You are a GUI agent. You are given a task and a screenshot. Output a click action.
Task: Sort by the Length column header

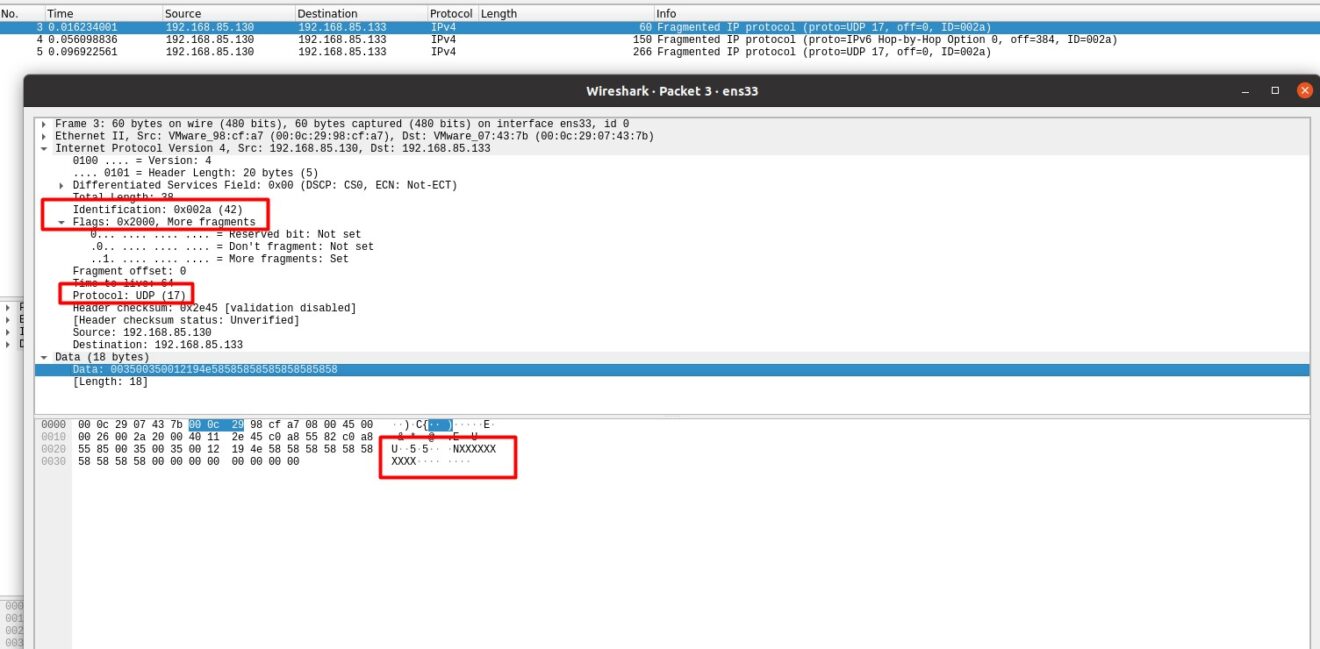[x=497, y=13]
